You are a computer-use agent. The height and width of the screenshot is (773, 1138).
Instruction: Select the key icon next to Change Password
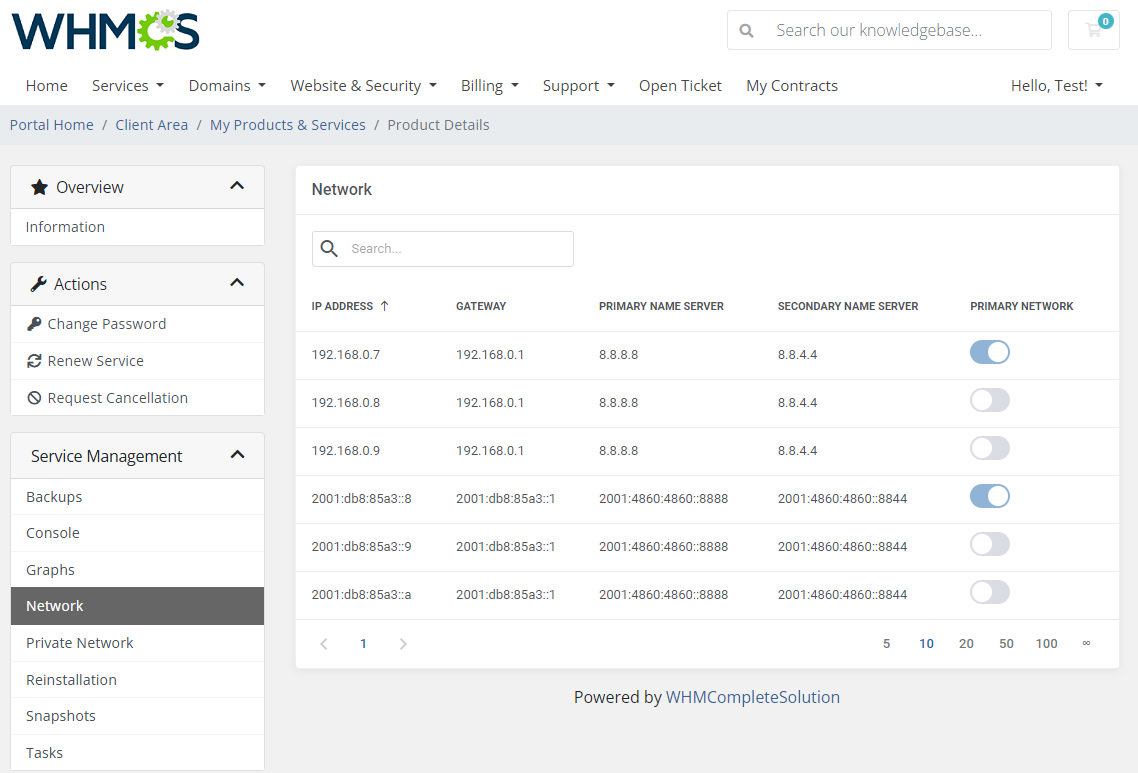[x=33, y=323]
